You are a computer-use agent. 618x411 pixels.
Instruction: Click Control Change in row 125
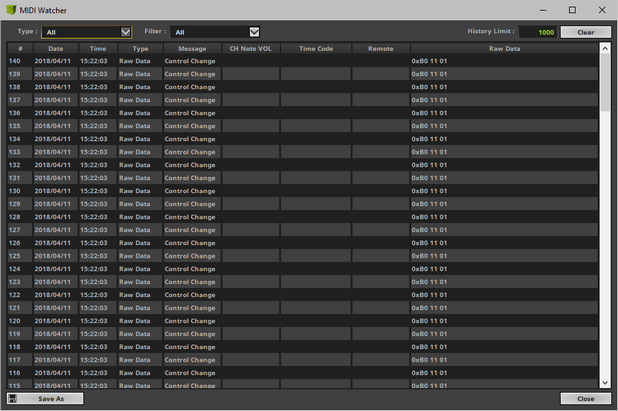pyautogui.click(x=190, y=256)
